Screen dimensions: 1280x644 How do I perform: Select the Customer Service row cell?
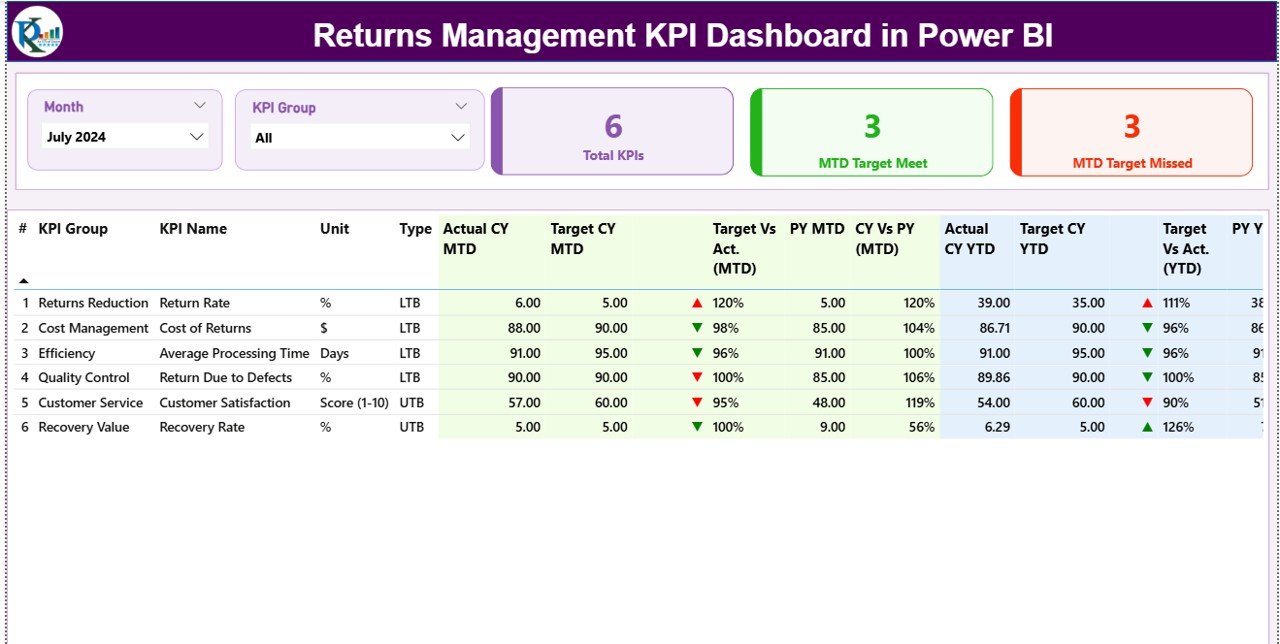(x=90, y=403)
